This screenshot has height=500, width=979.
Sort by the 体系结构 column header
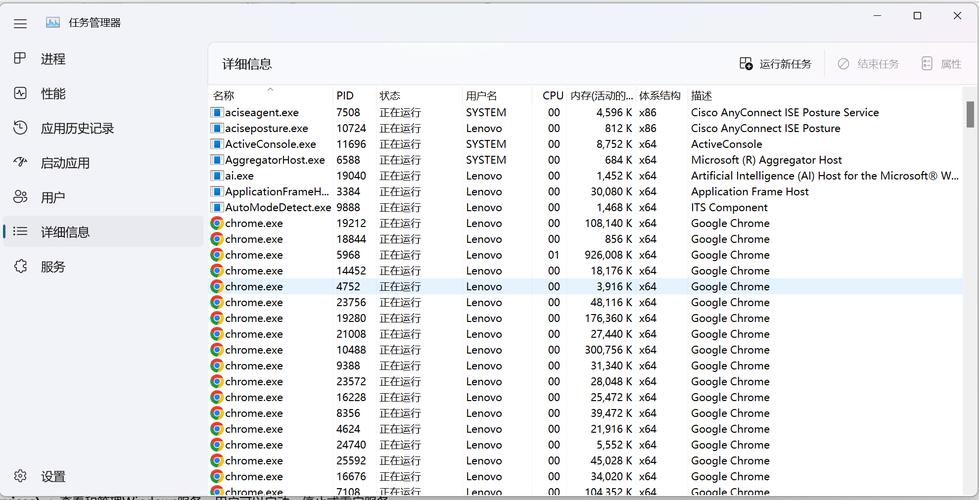[661, 96]
